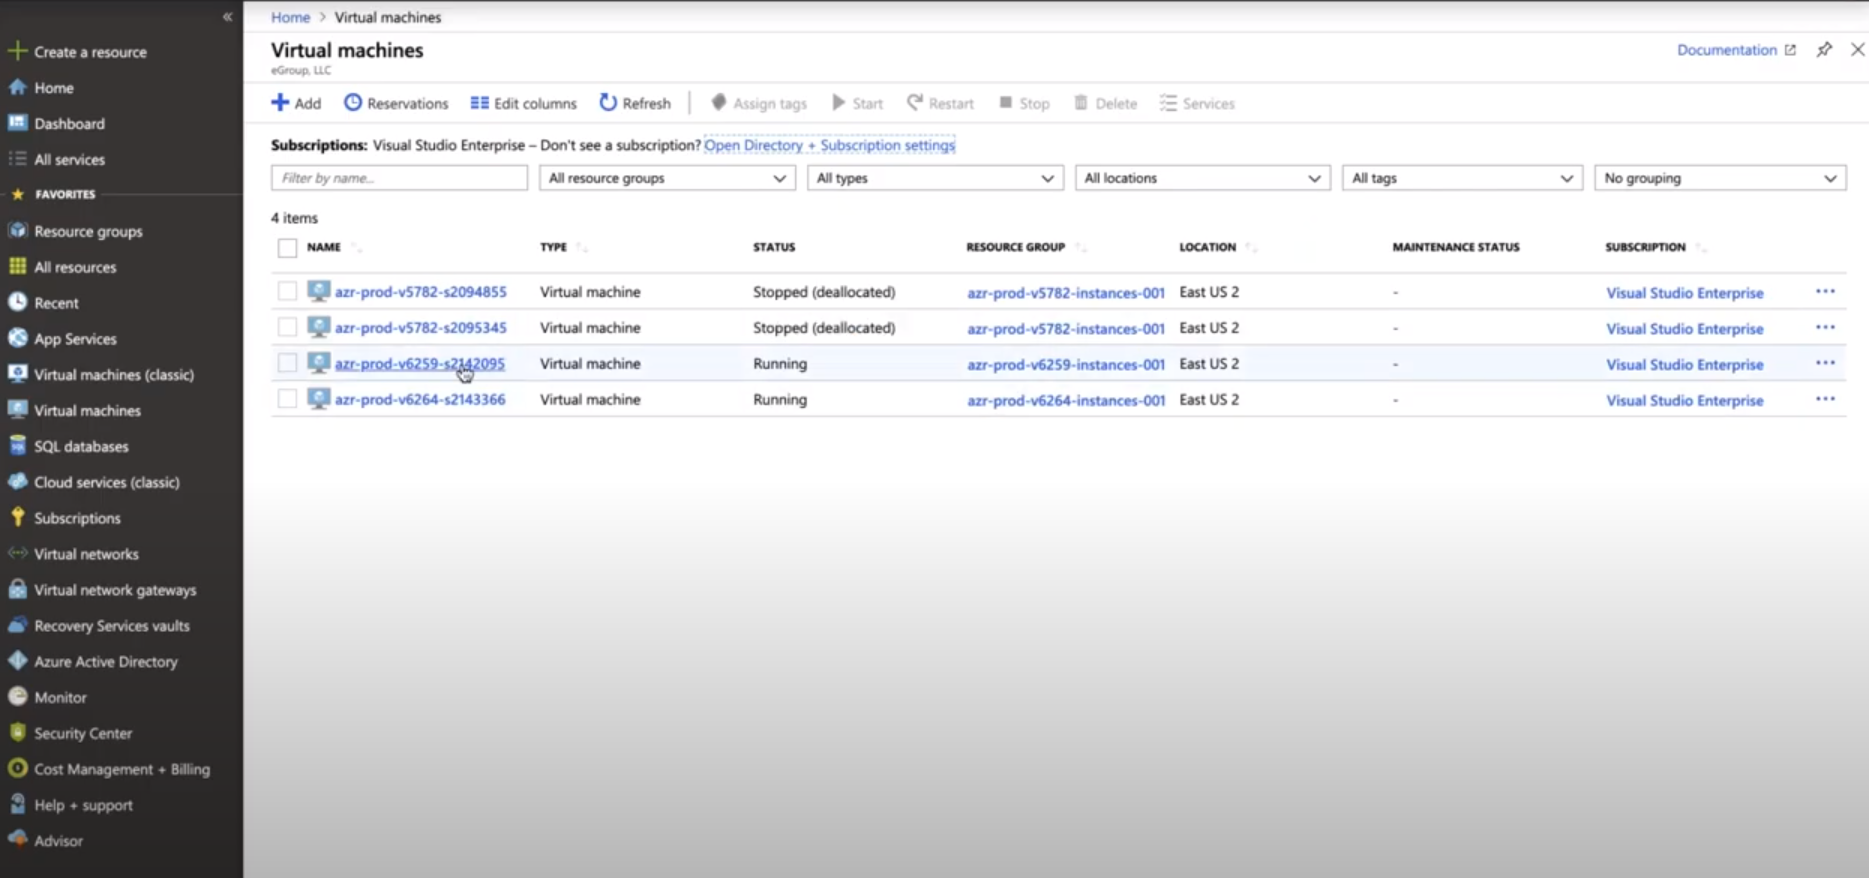Click the Resource groups cube icon
1869x878 pixels.
(x=17, y=231)
